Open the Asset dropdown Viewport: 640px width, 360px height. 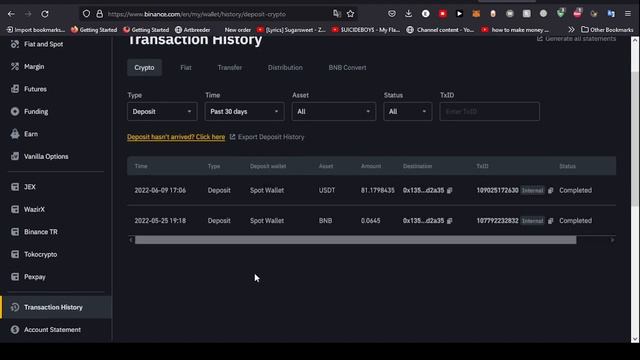334,111
